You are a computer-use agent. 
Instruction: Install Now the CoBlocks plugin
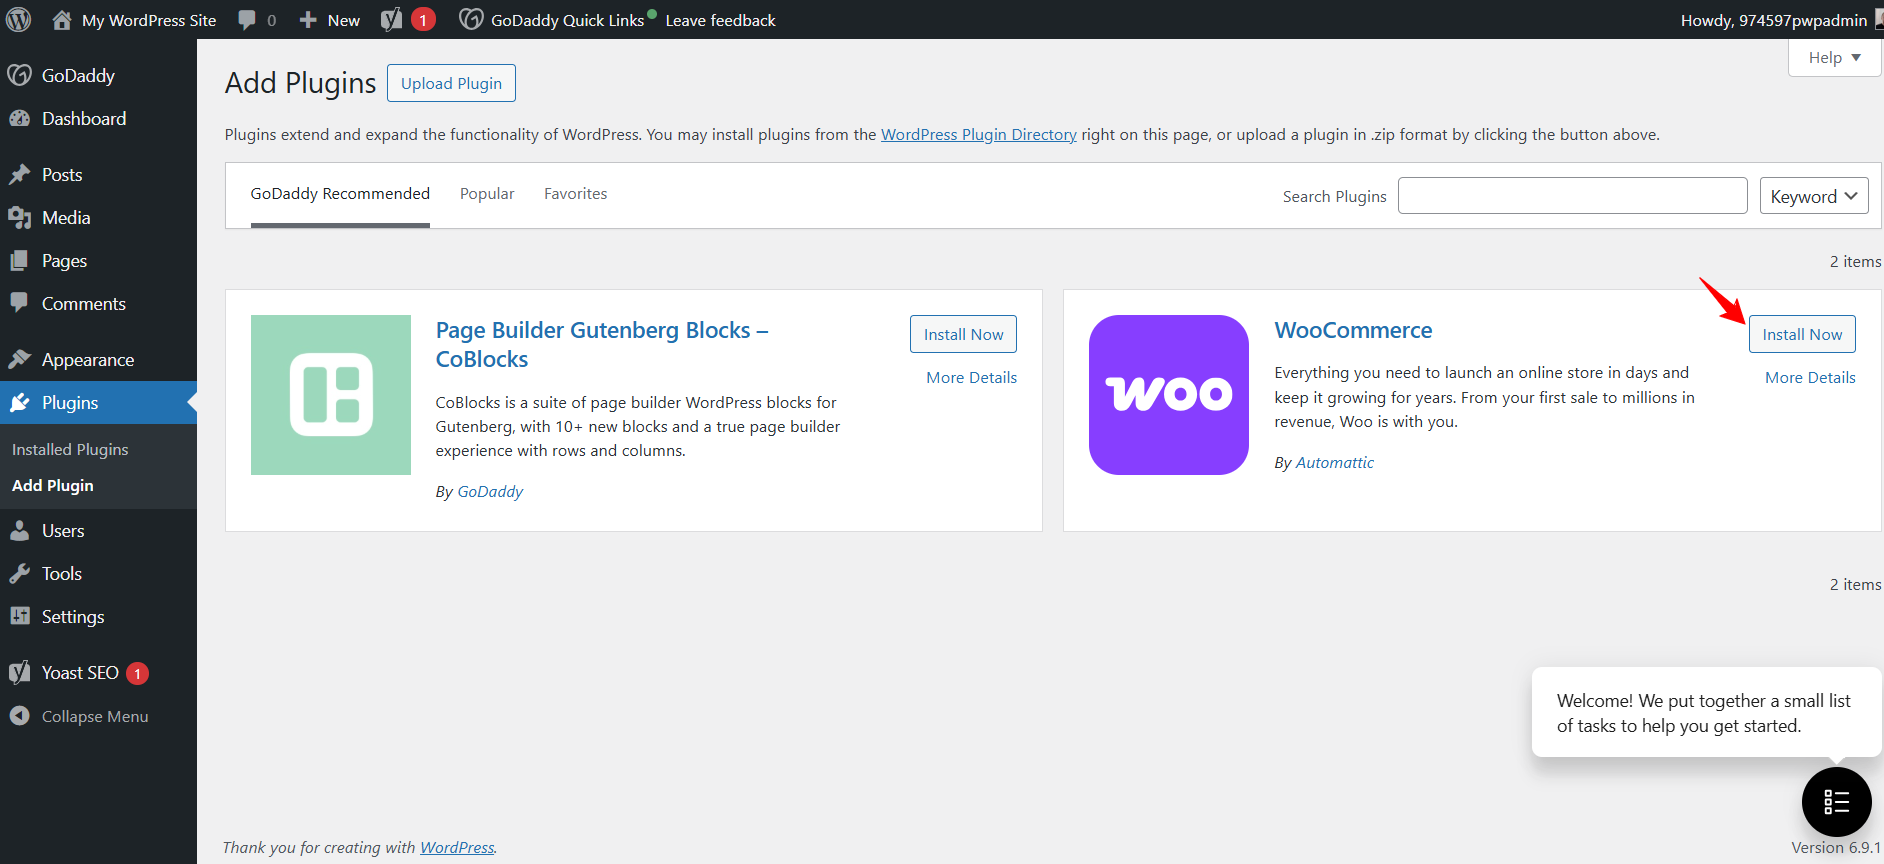point(963,334)
